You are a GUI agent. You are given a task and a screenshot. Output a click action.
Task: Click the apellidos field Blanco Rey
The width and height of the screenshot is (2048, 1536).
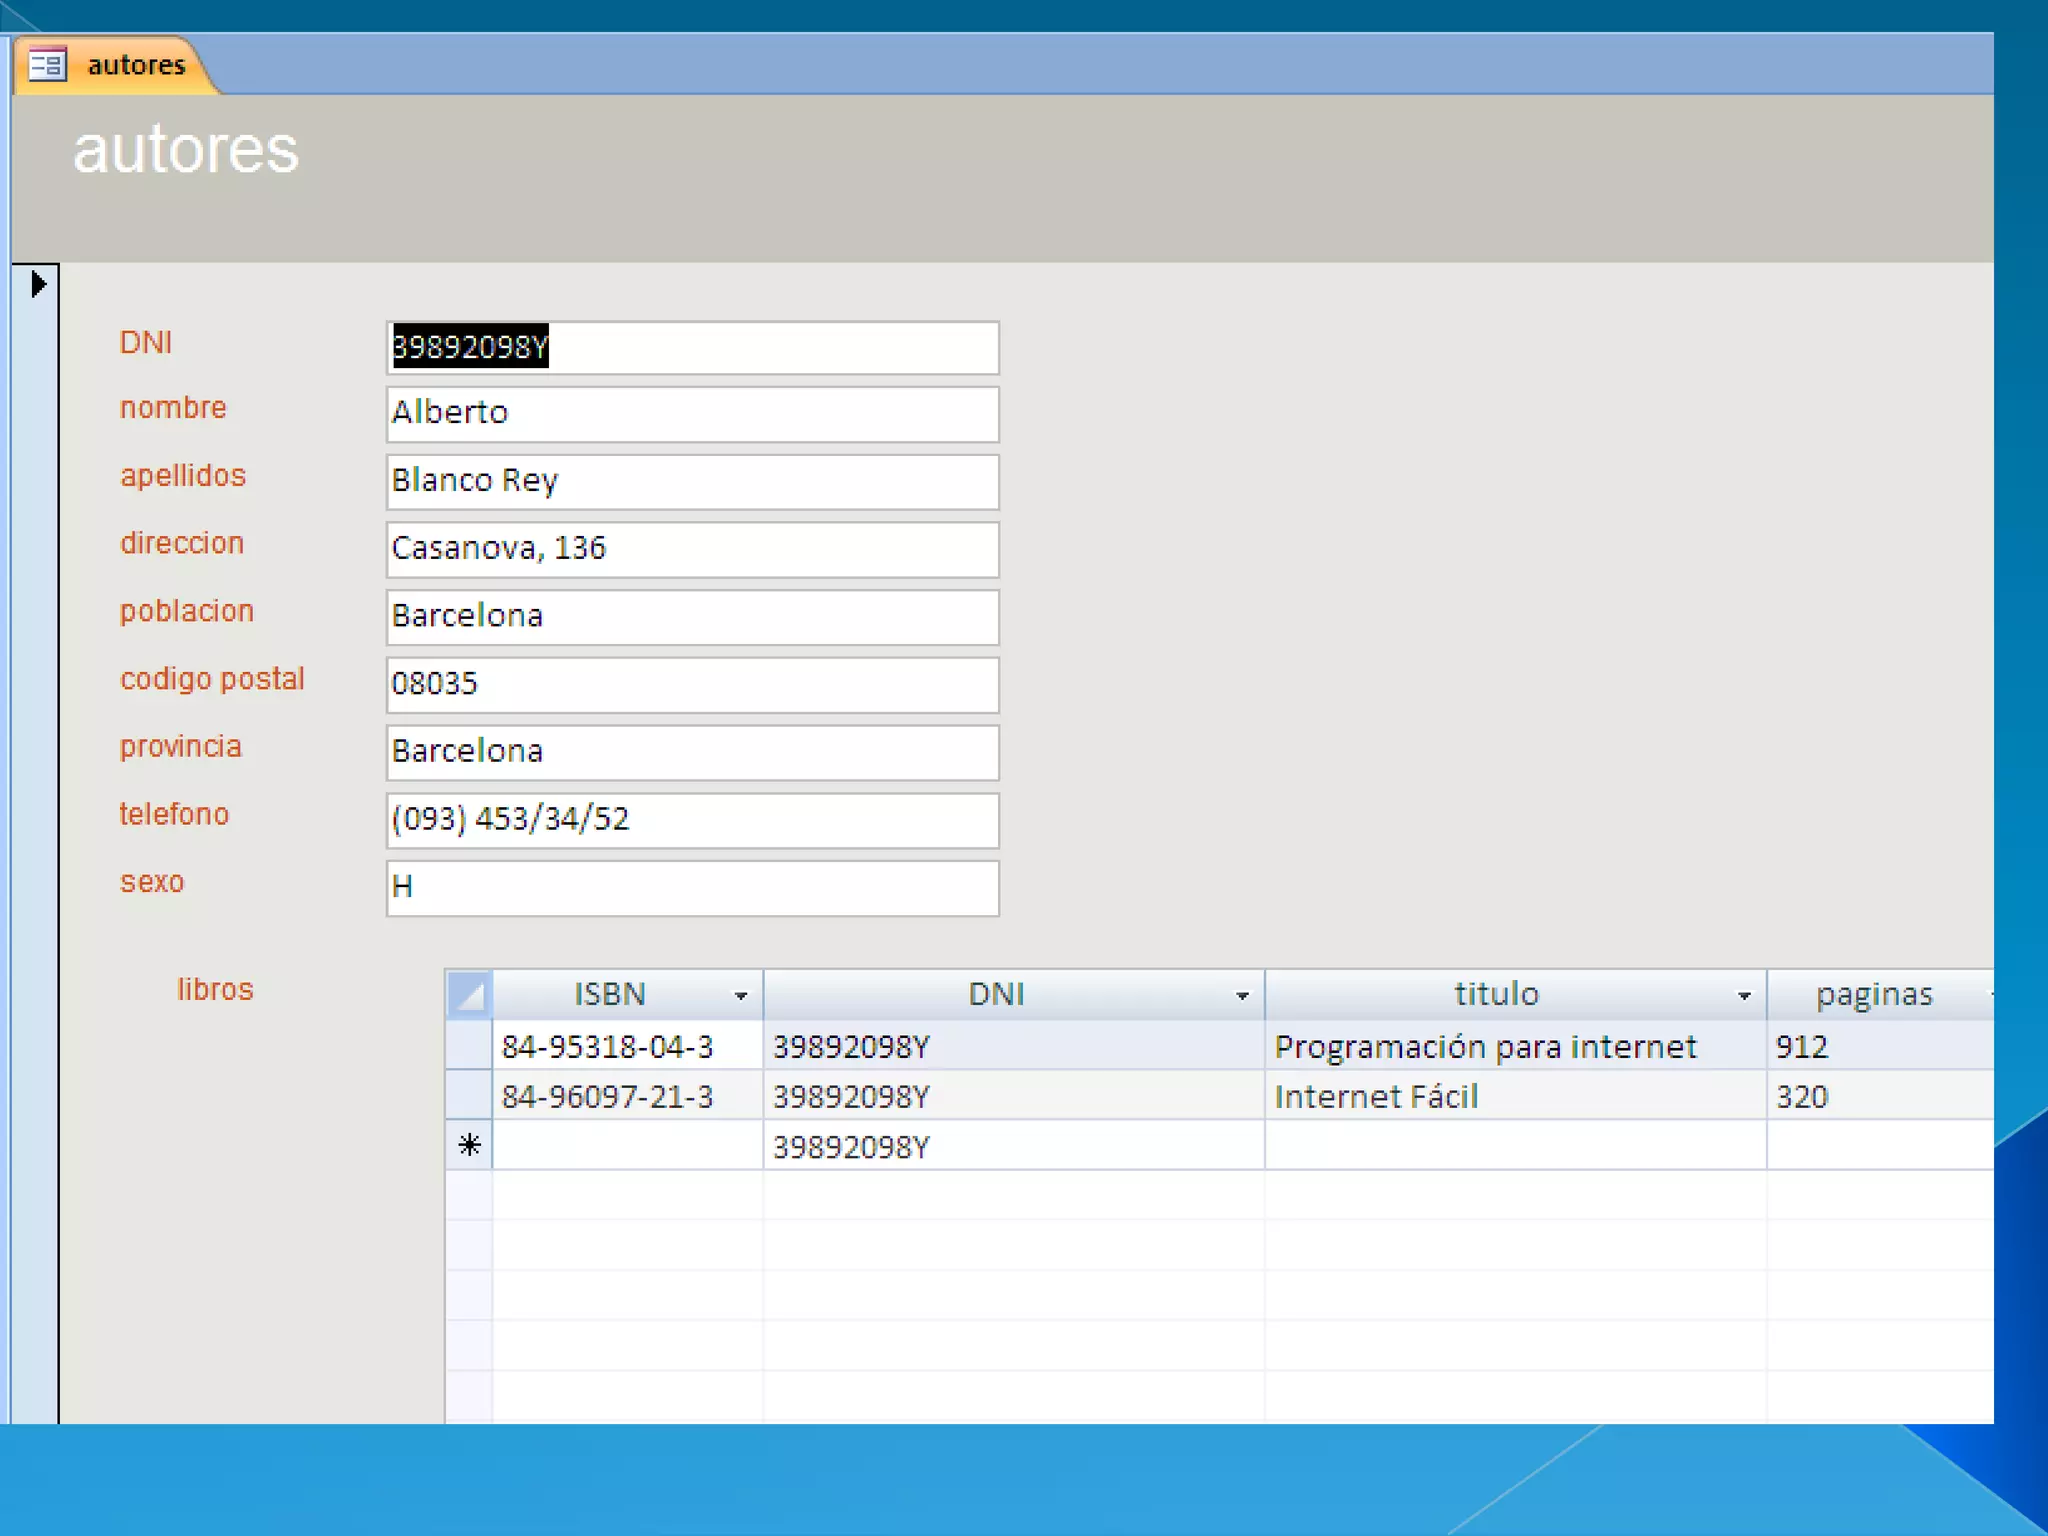tap(692, 481)
